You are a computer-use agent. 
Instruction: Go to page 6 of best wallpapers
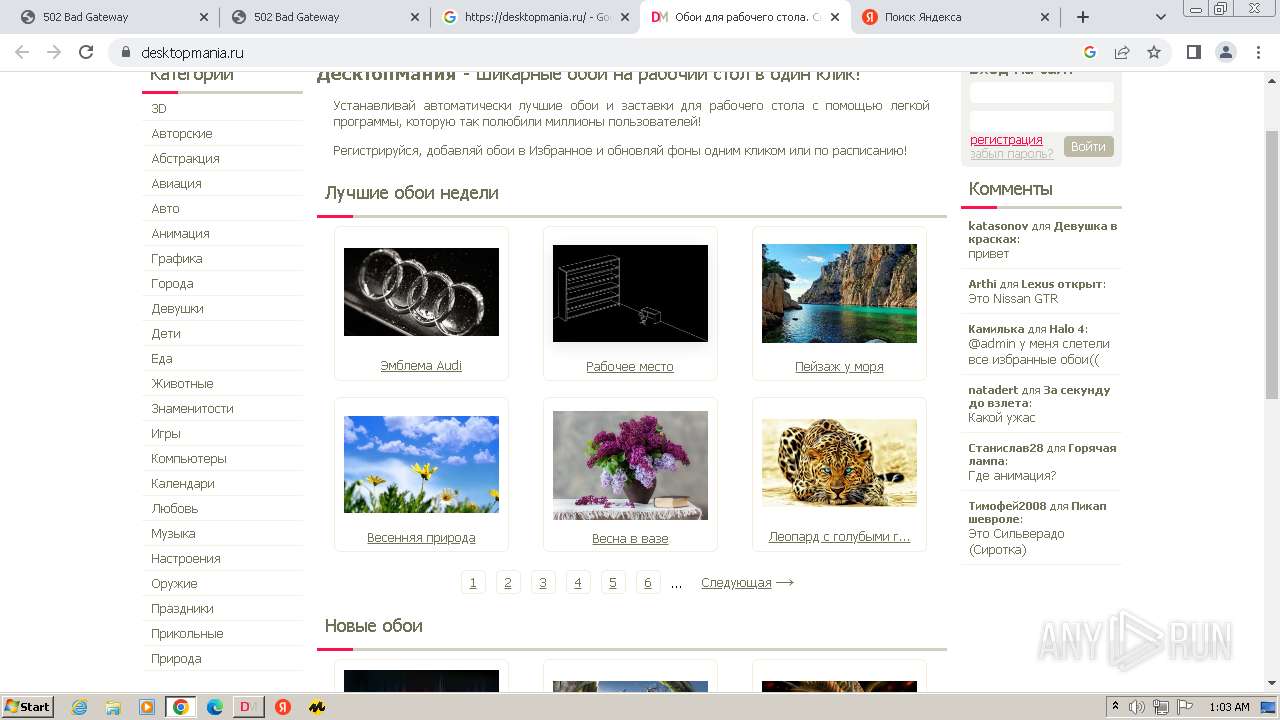click(x=647, y=583)
